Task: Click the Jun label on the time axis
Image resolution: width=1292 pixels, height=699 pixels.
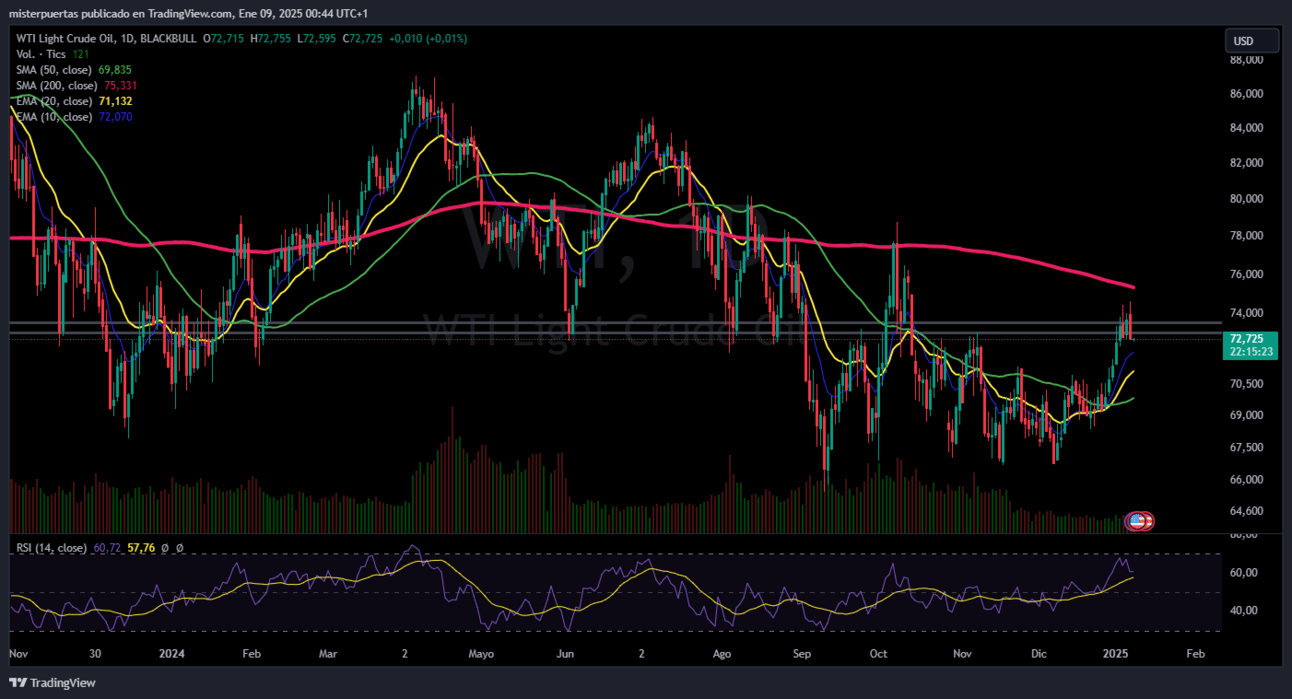Action: click(x=565, y=653)
